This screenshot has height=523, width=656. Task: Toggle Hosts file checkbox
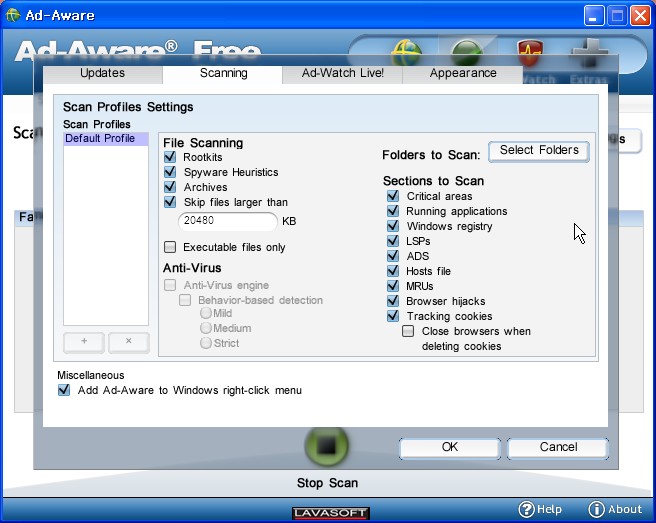click(393, 271)
